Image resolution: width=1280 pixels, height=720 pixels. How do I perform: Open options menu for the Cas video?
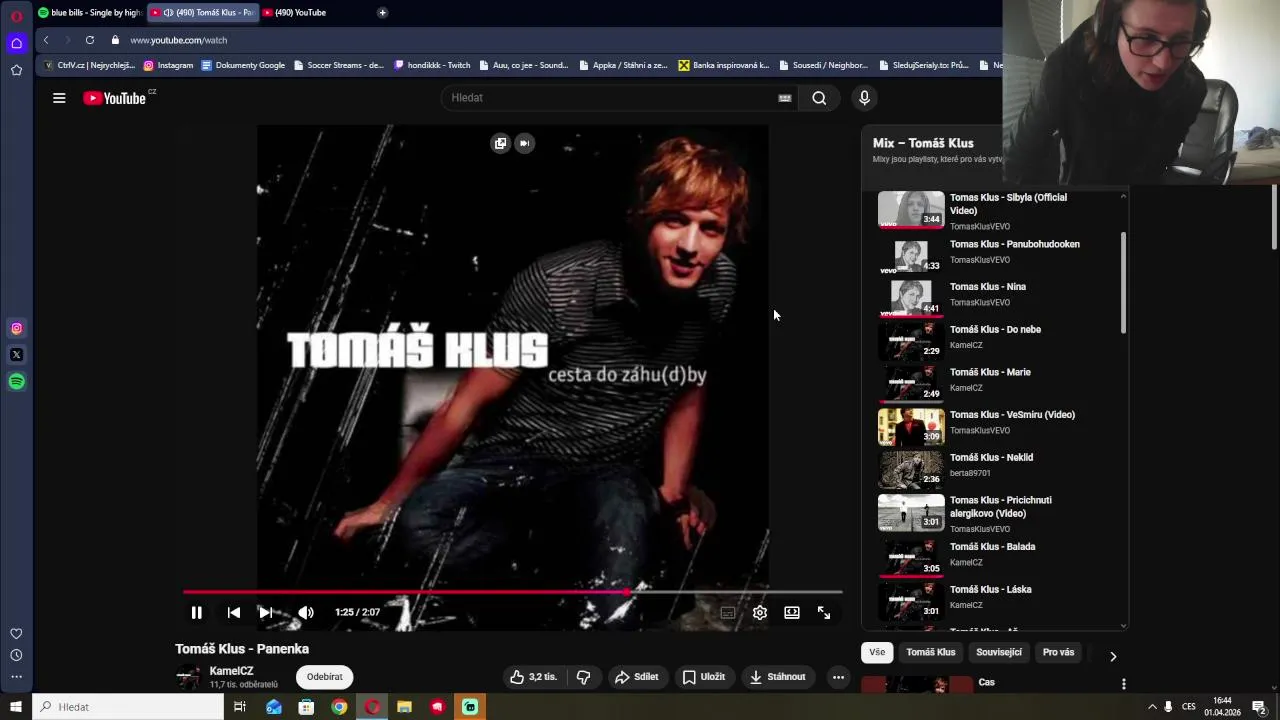[x=1124, y=684]
